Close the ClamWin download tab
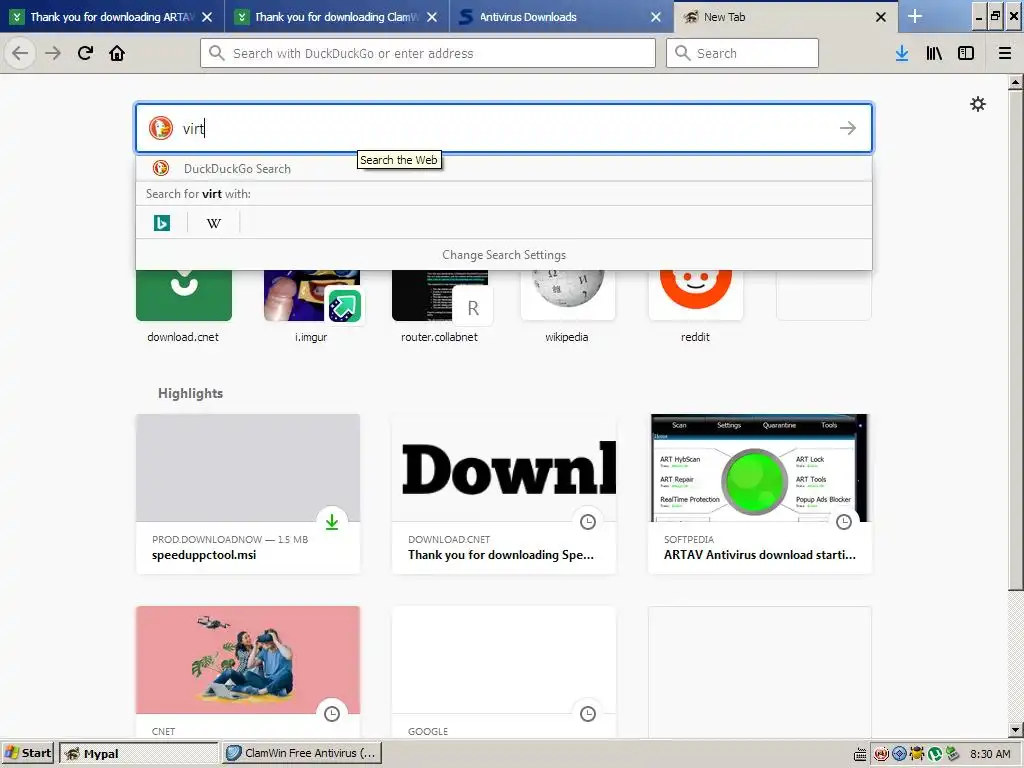1024x768 pixels. pyautogui.click(x=432, y=17)
